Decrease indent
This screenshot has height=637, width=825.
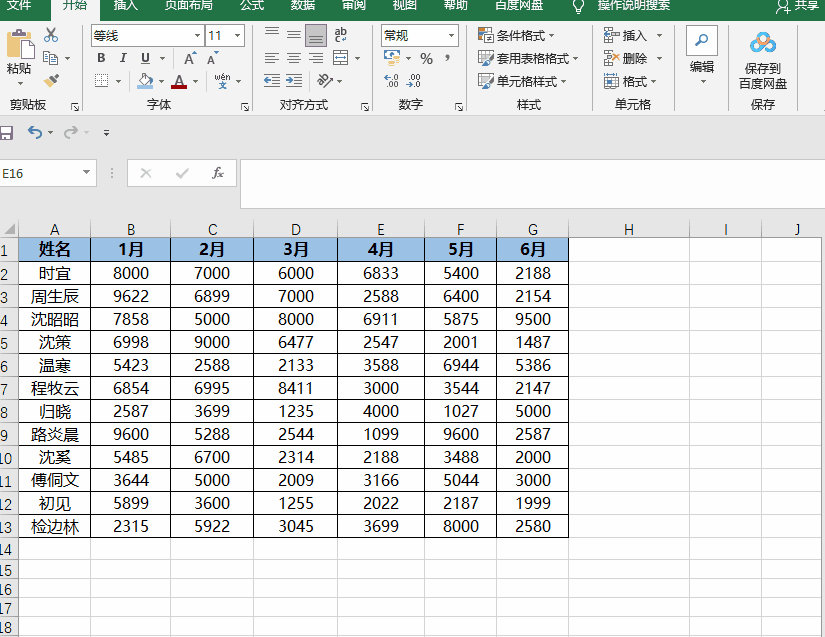click(272, 80)
